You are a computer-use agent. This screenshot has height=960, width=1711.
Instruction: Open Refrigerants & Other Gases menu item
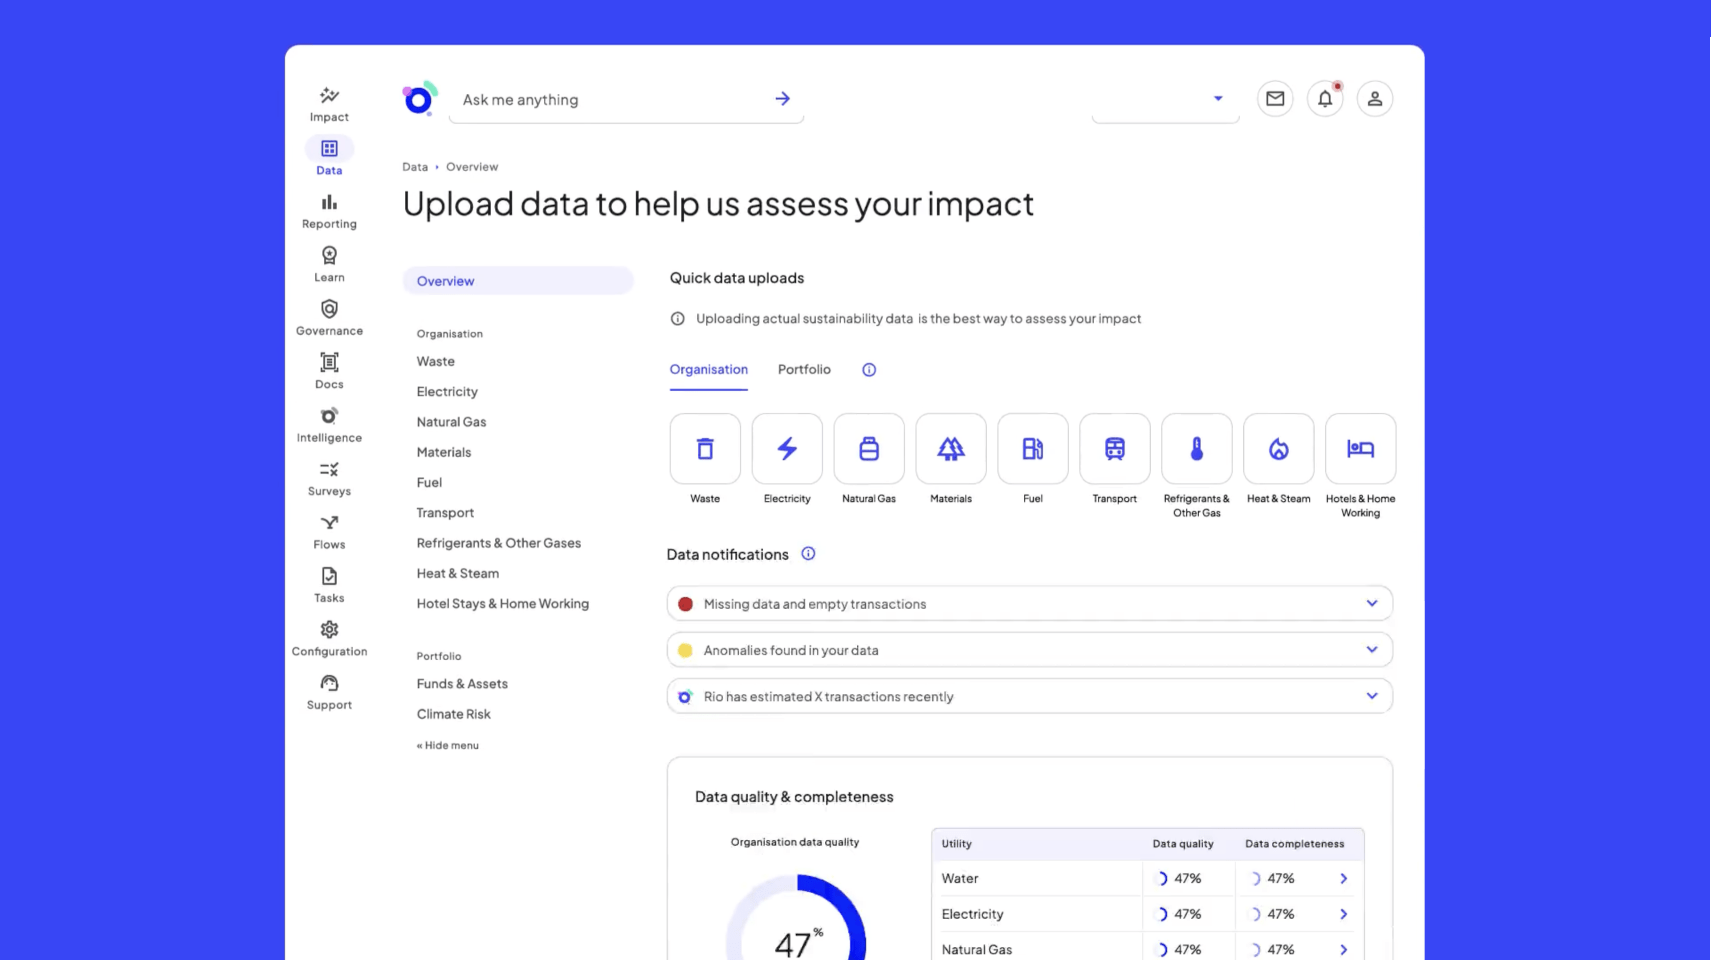(499, 543)
